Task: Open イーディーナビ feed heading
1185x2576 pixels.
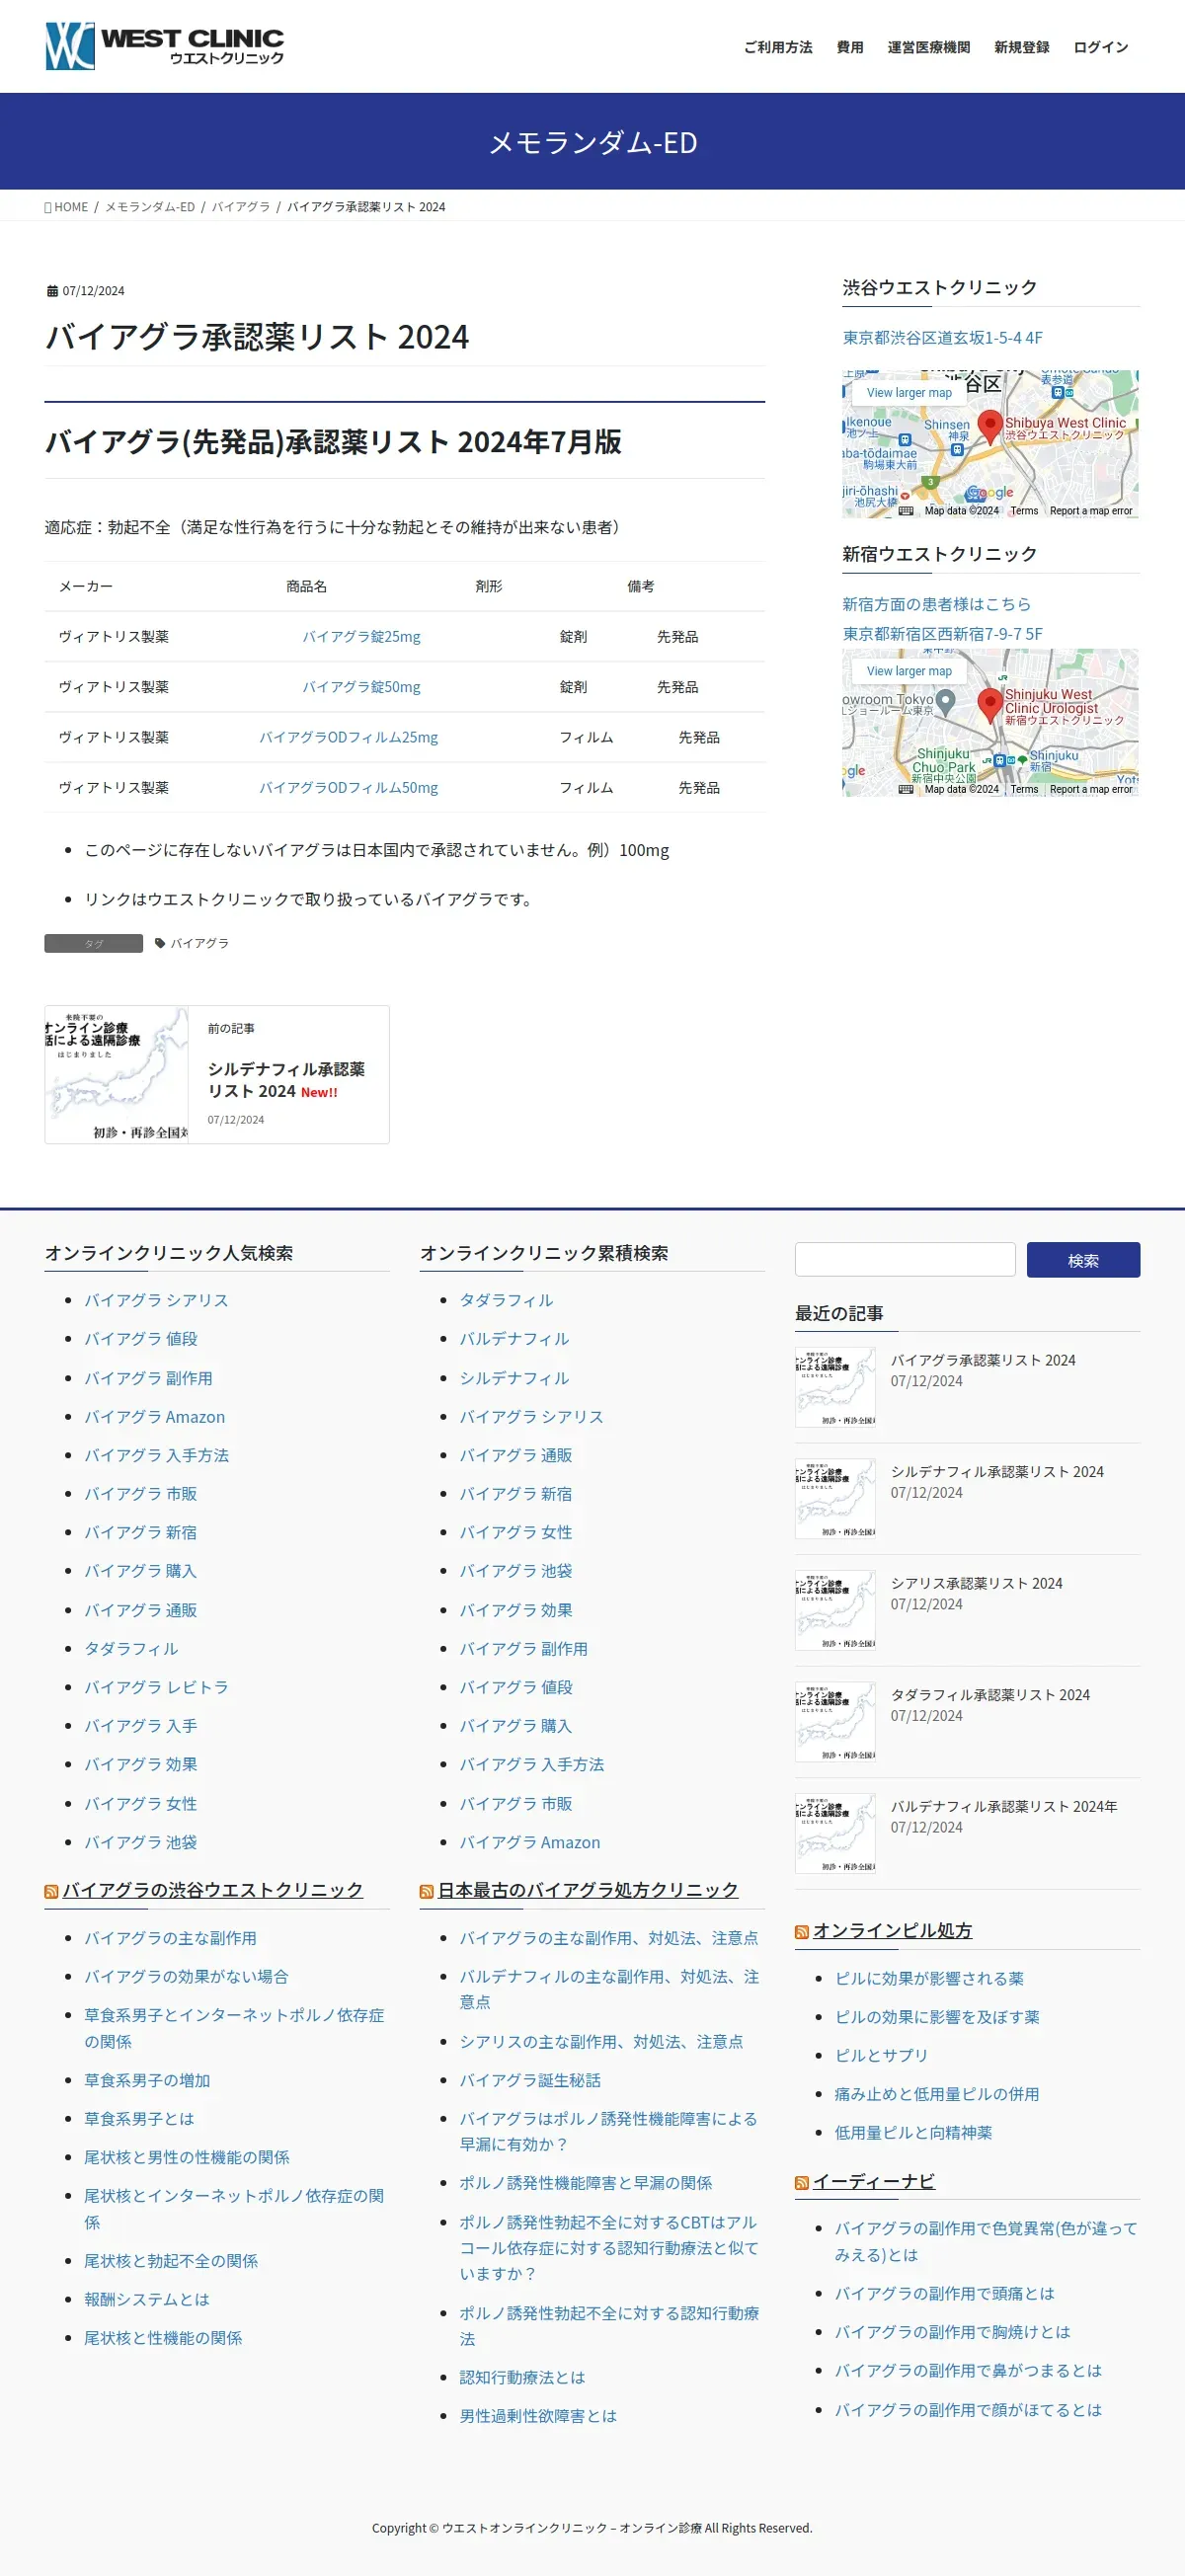Action: 874,2182
